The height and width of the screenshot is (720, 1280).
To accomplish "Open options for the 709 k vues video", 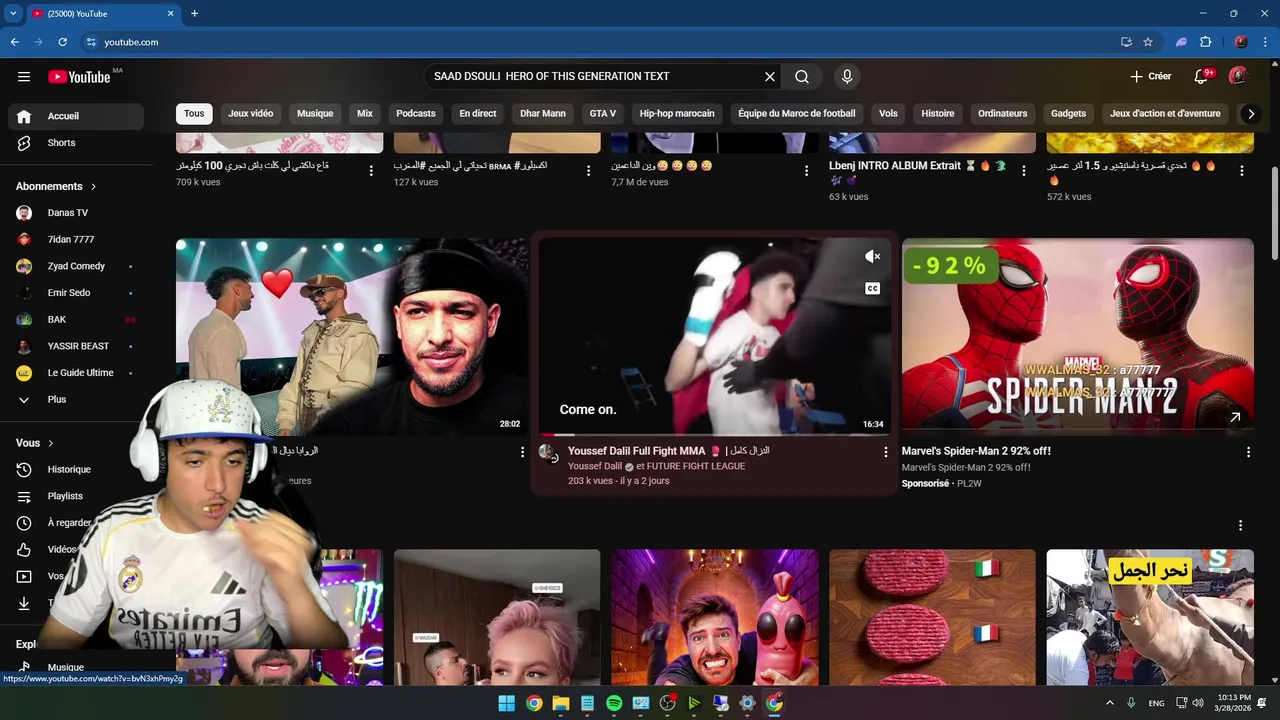I will pos(371,171).
